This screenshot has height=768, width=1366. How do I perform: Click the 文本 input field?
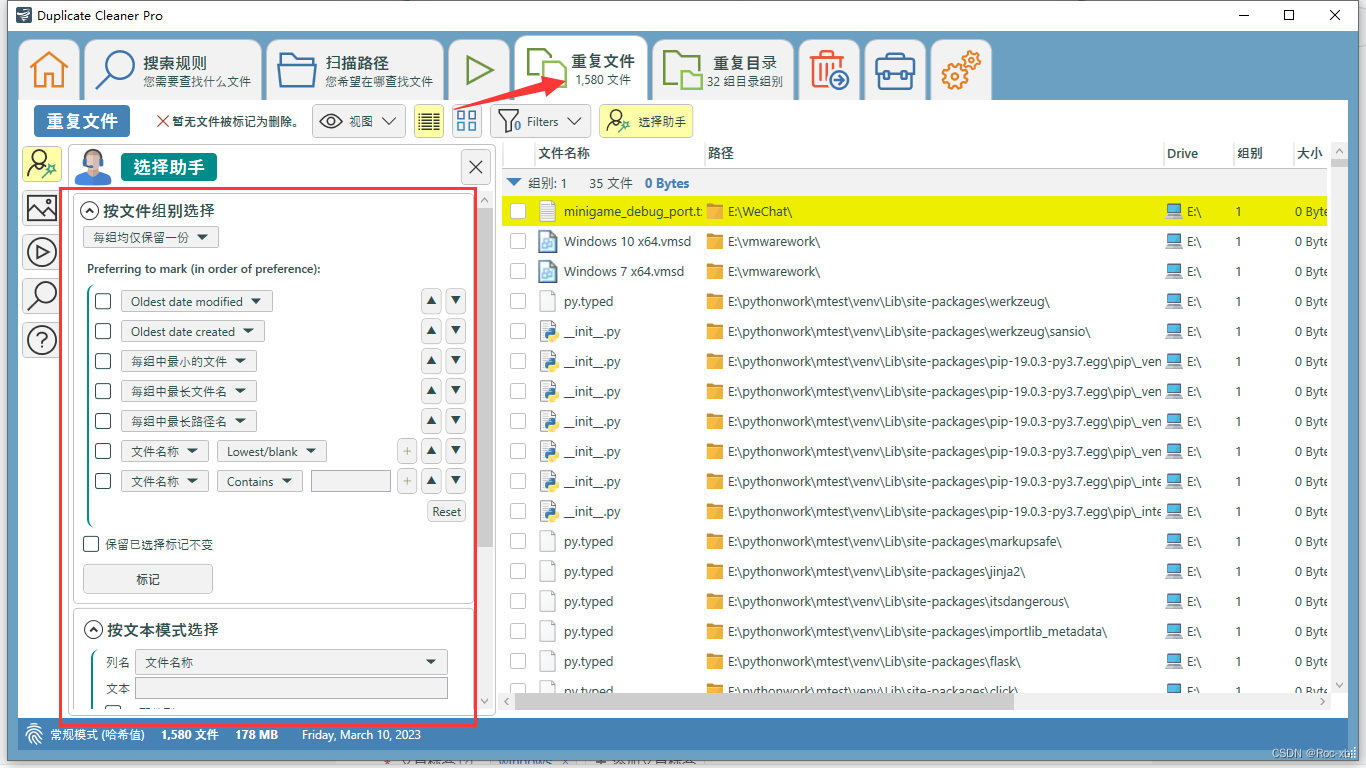coord(291,689)
